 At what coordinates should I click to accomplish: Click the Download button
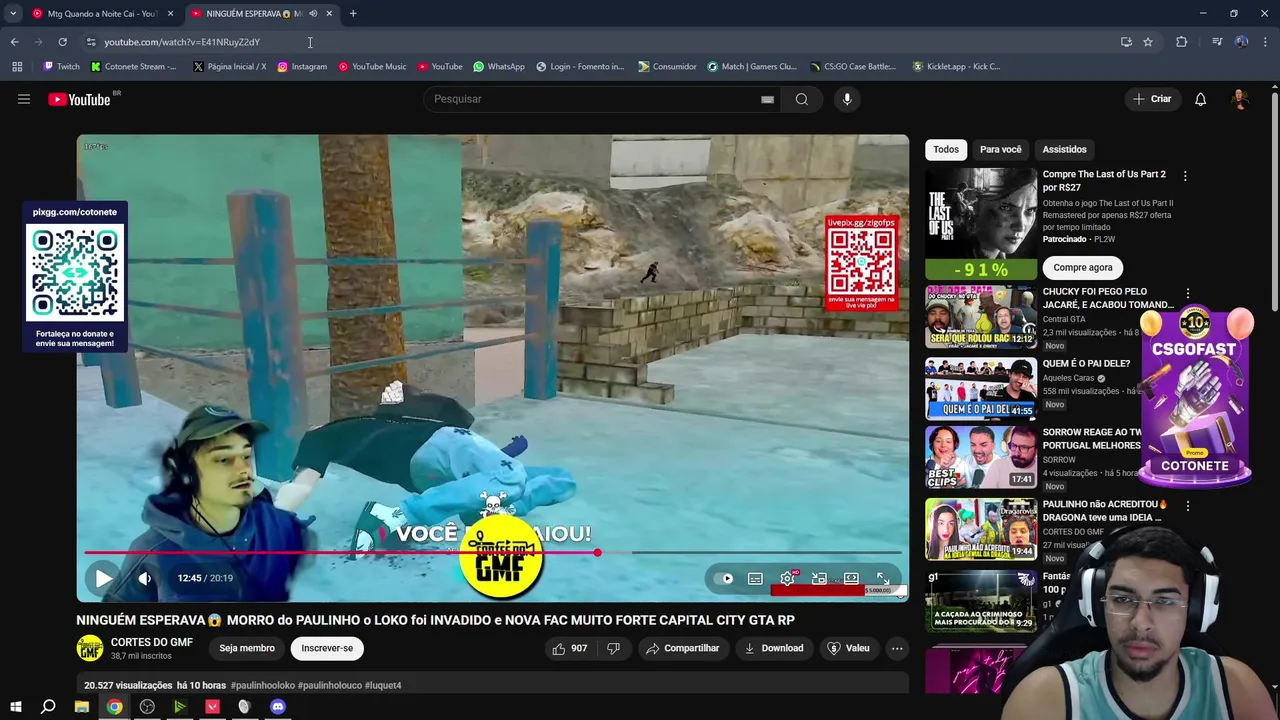tap(774, 648)
